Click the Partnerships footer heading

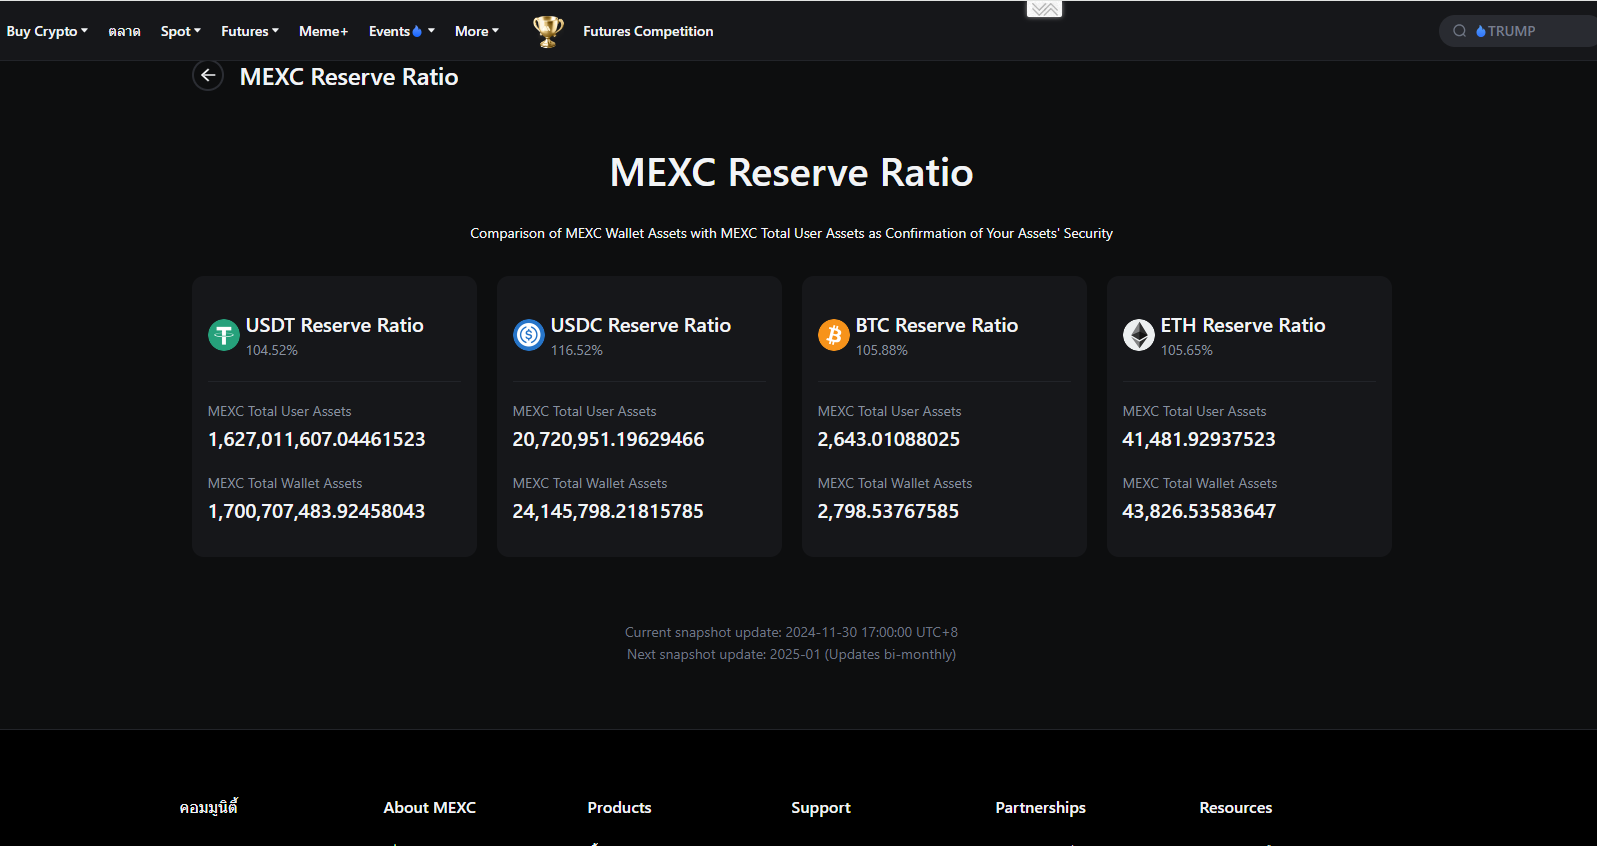click(1040, 807)
